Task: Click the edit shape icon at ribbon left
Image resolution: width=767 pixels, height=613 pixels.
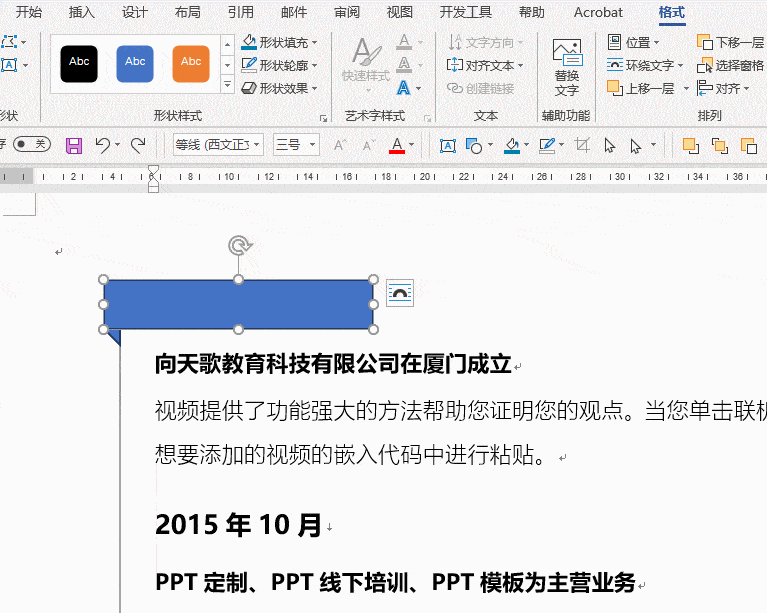Action: coord(9,42)
